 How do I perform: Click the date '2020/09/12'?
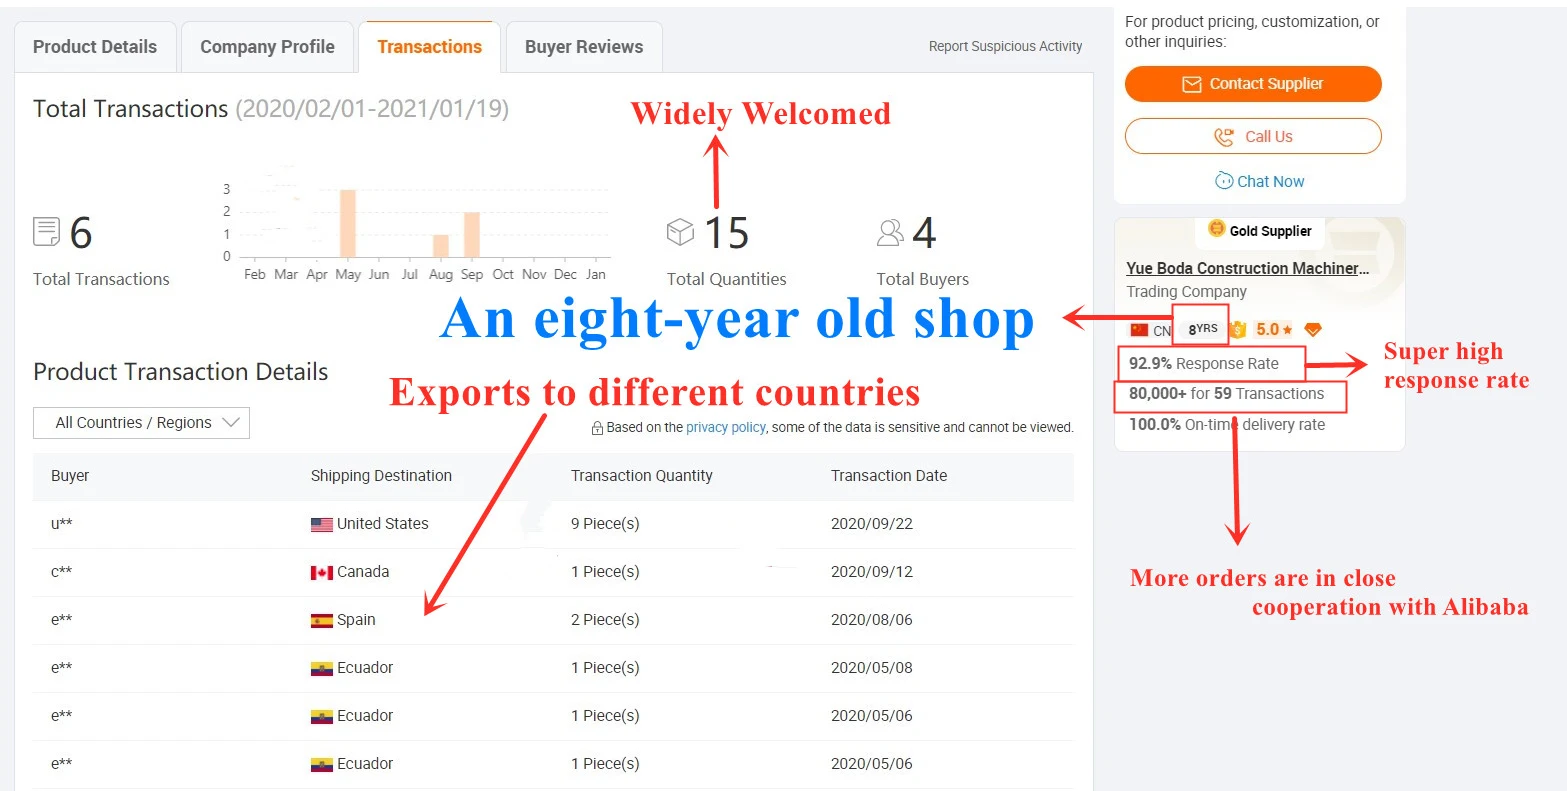pos(872,572)
